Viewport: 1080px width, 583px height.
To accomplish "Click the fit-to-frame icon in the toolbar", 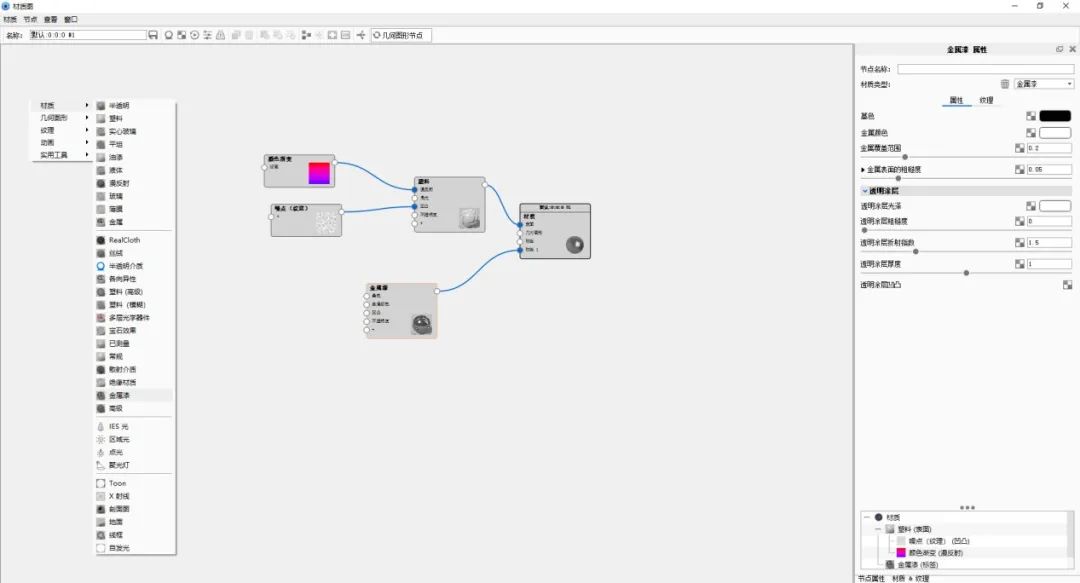I will tap(332, 35).
